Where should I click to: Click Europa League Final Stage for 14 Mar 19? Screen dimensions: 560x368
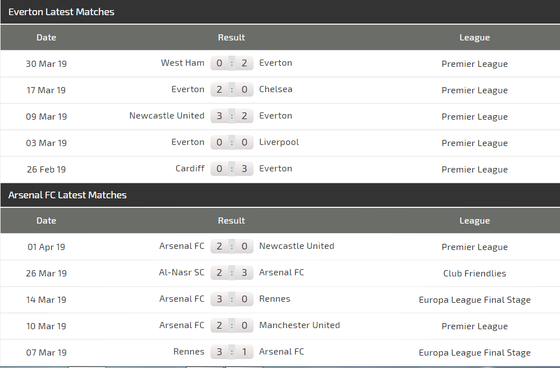click(474, 300)
